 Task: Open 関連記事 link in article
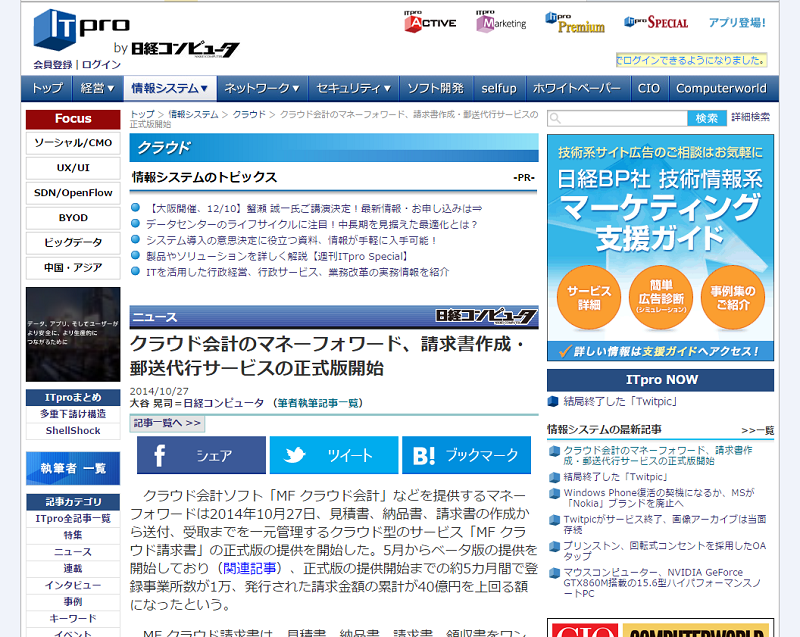point(249,568)
